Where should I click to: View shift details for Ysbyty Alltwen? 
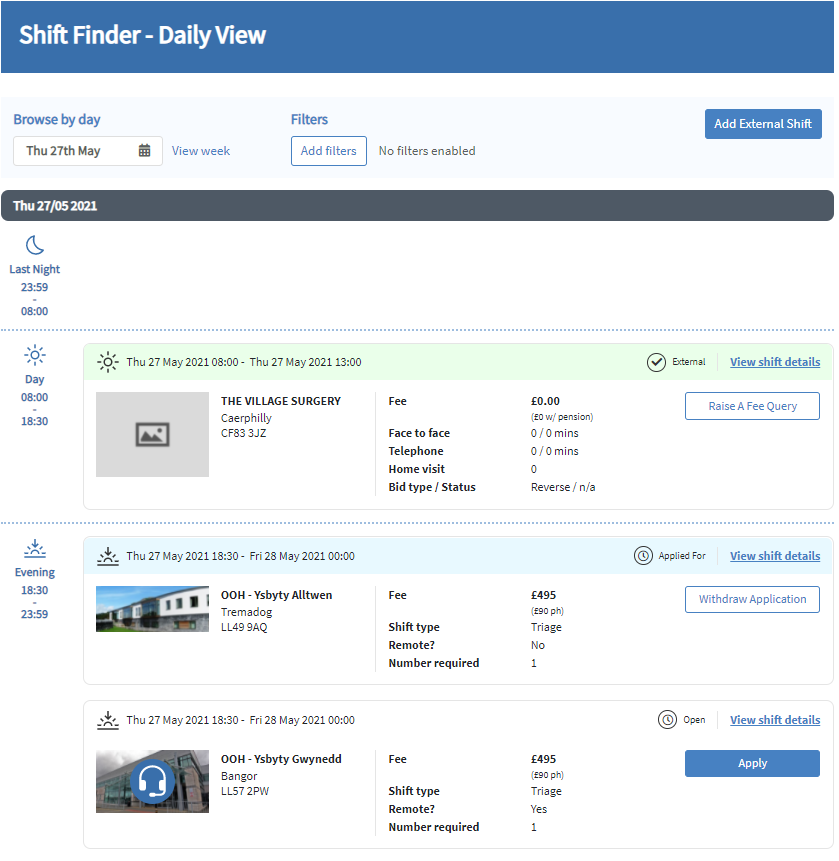pos(774,556)
